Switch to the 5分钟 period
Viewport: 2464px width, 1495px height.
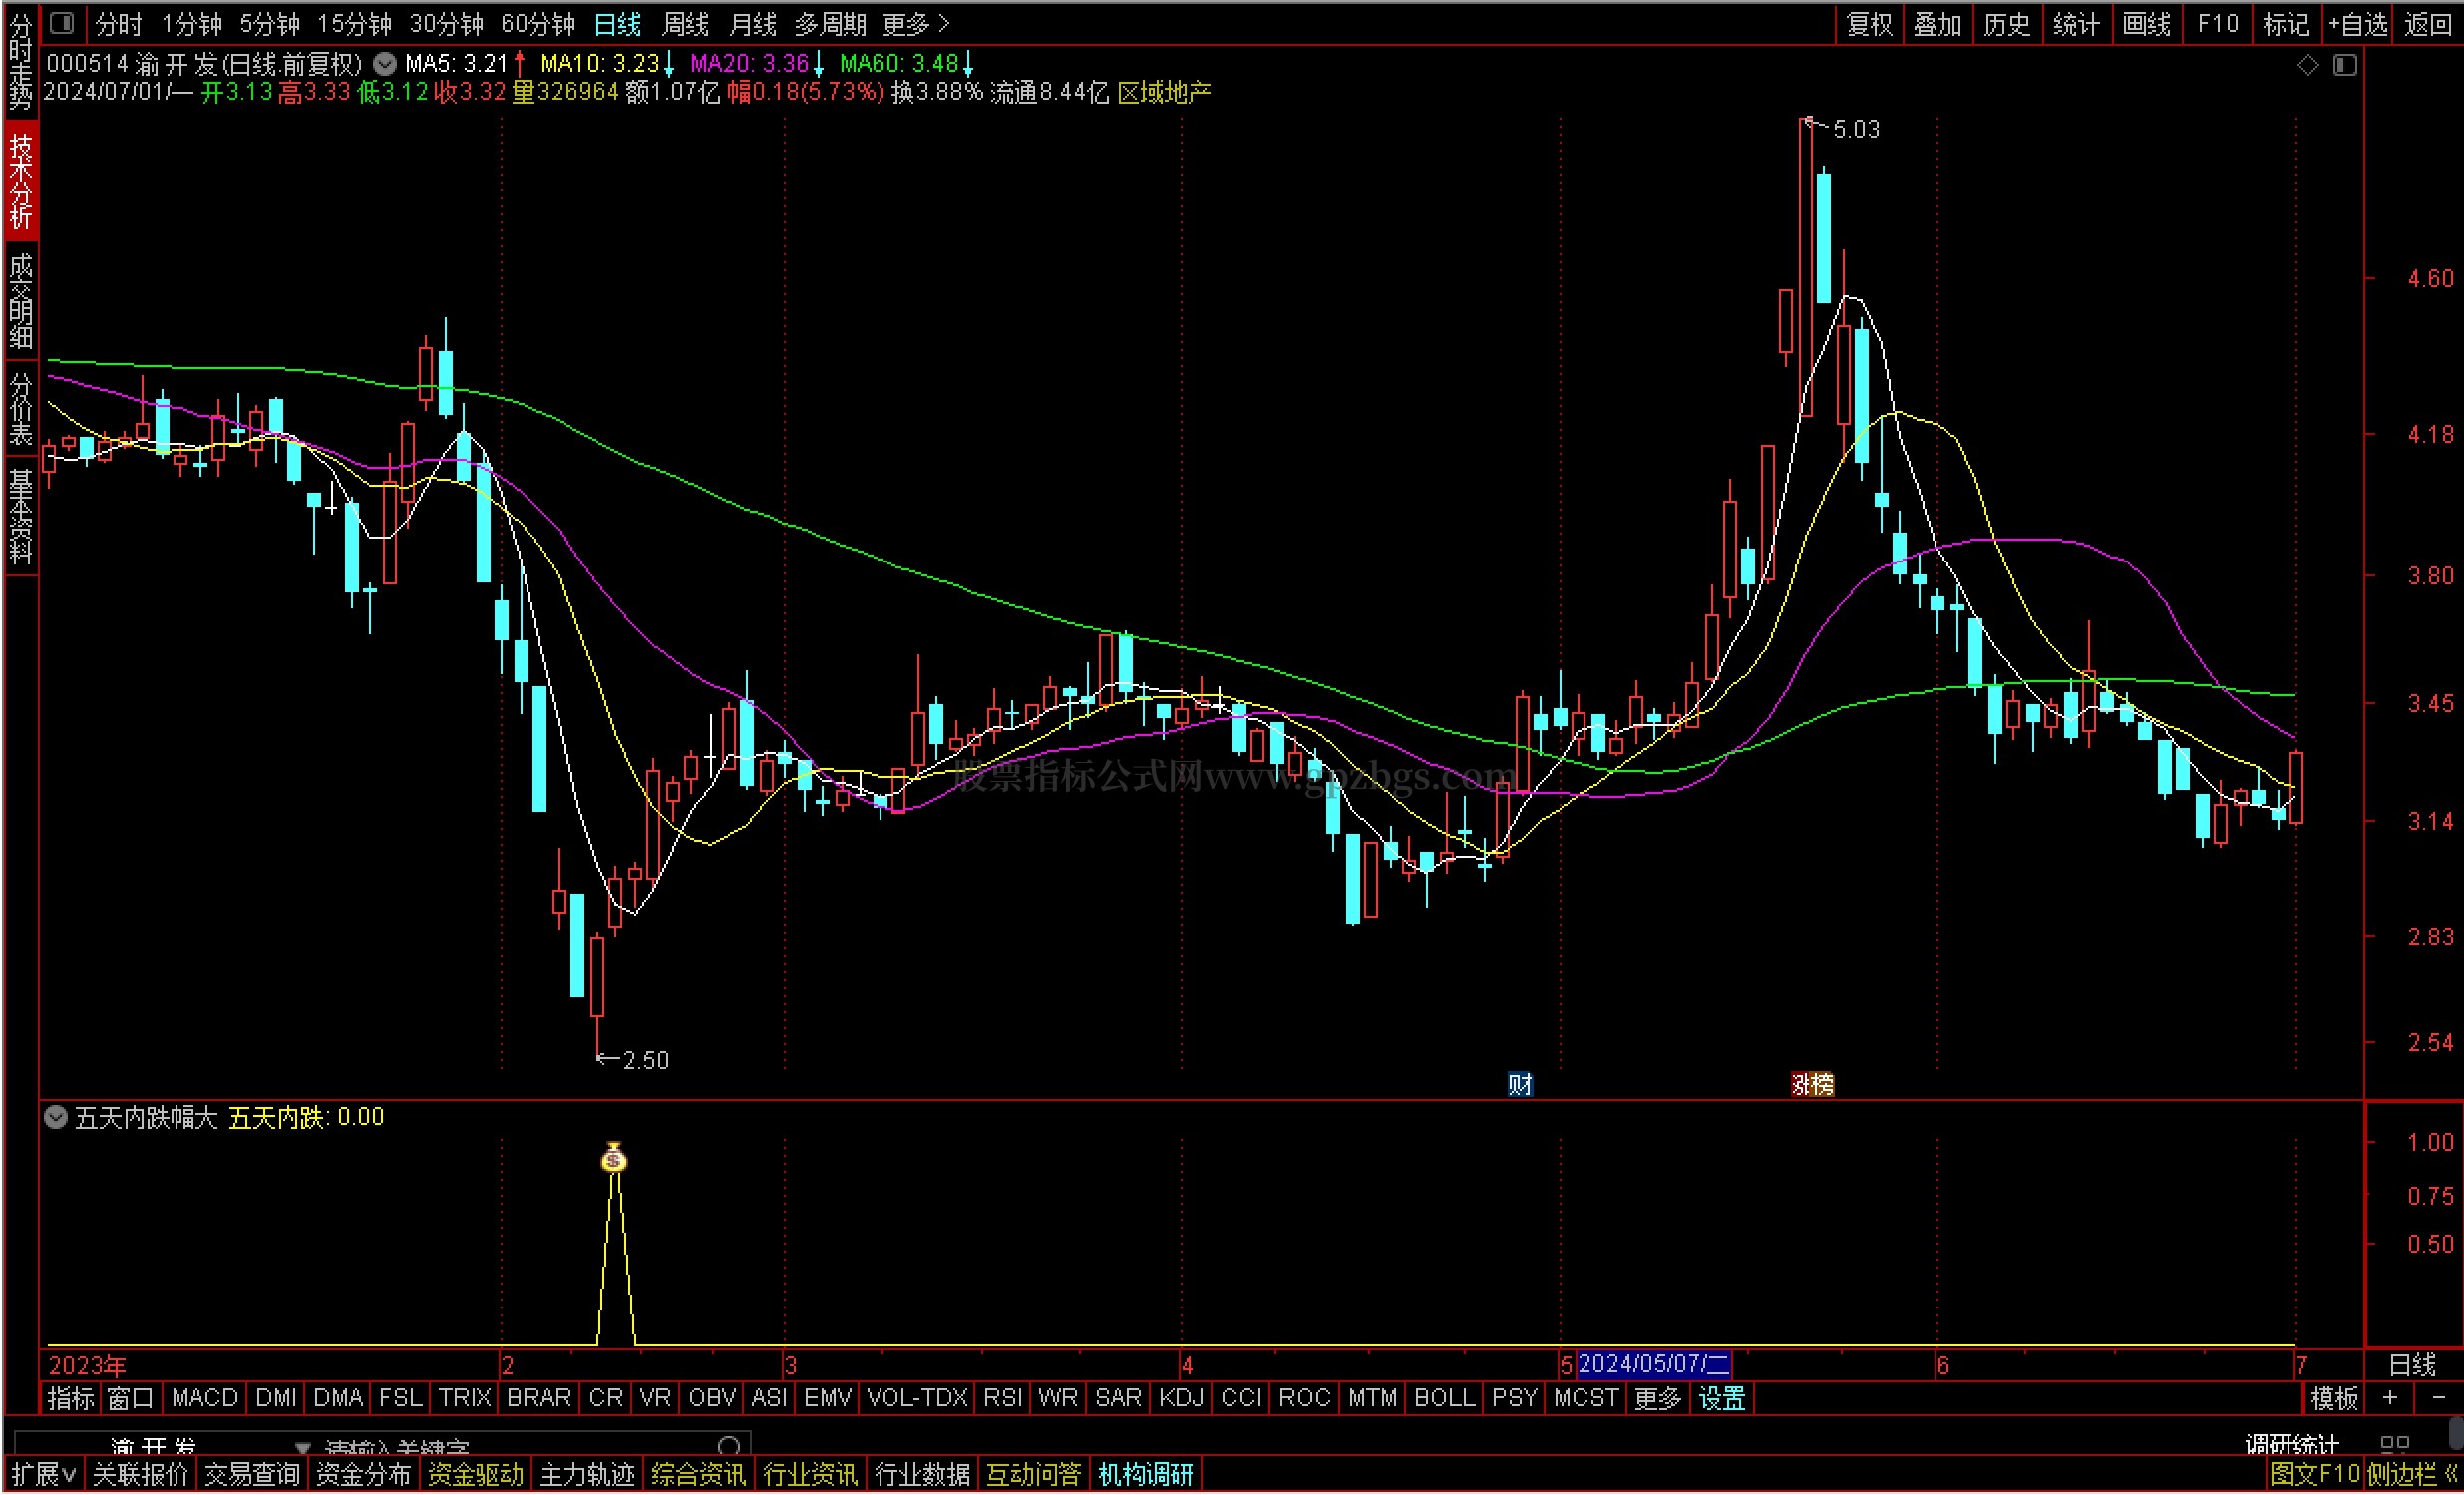pyautogui.click(x=270, y=23)
